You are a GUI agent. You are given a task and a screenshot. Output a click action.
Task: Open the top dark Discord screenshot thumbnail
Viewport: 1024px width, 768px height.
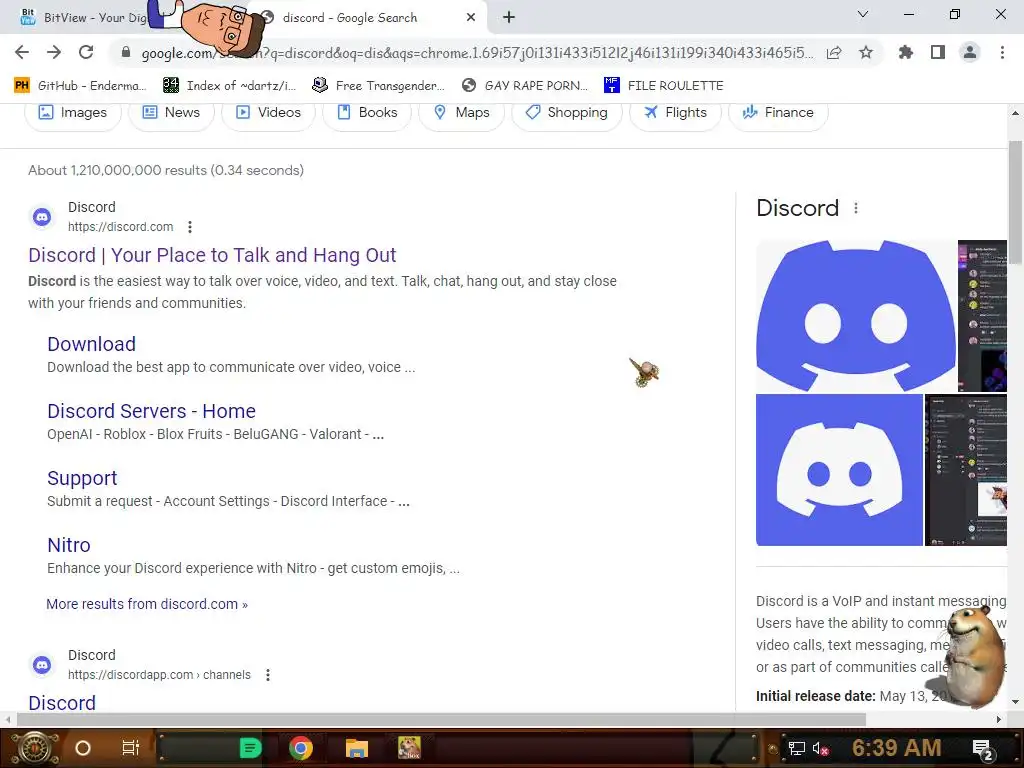click(x=982, y=316)
